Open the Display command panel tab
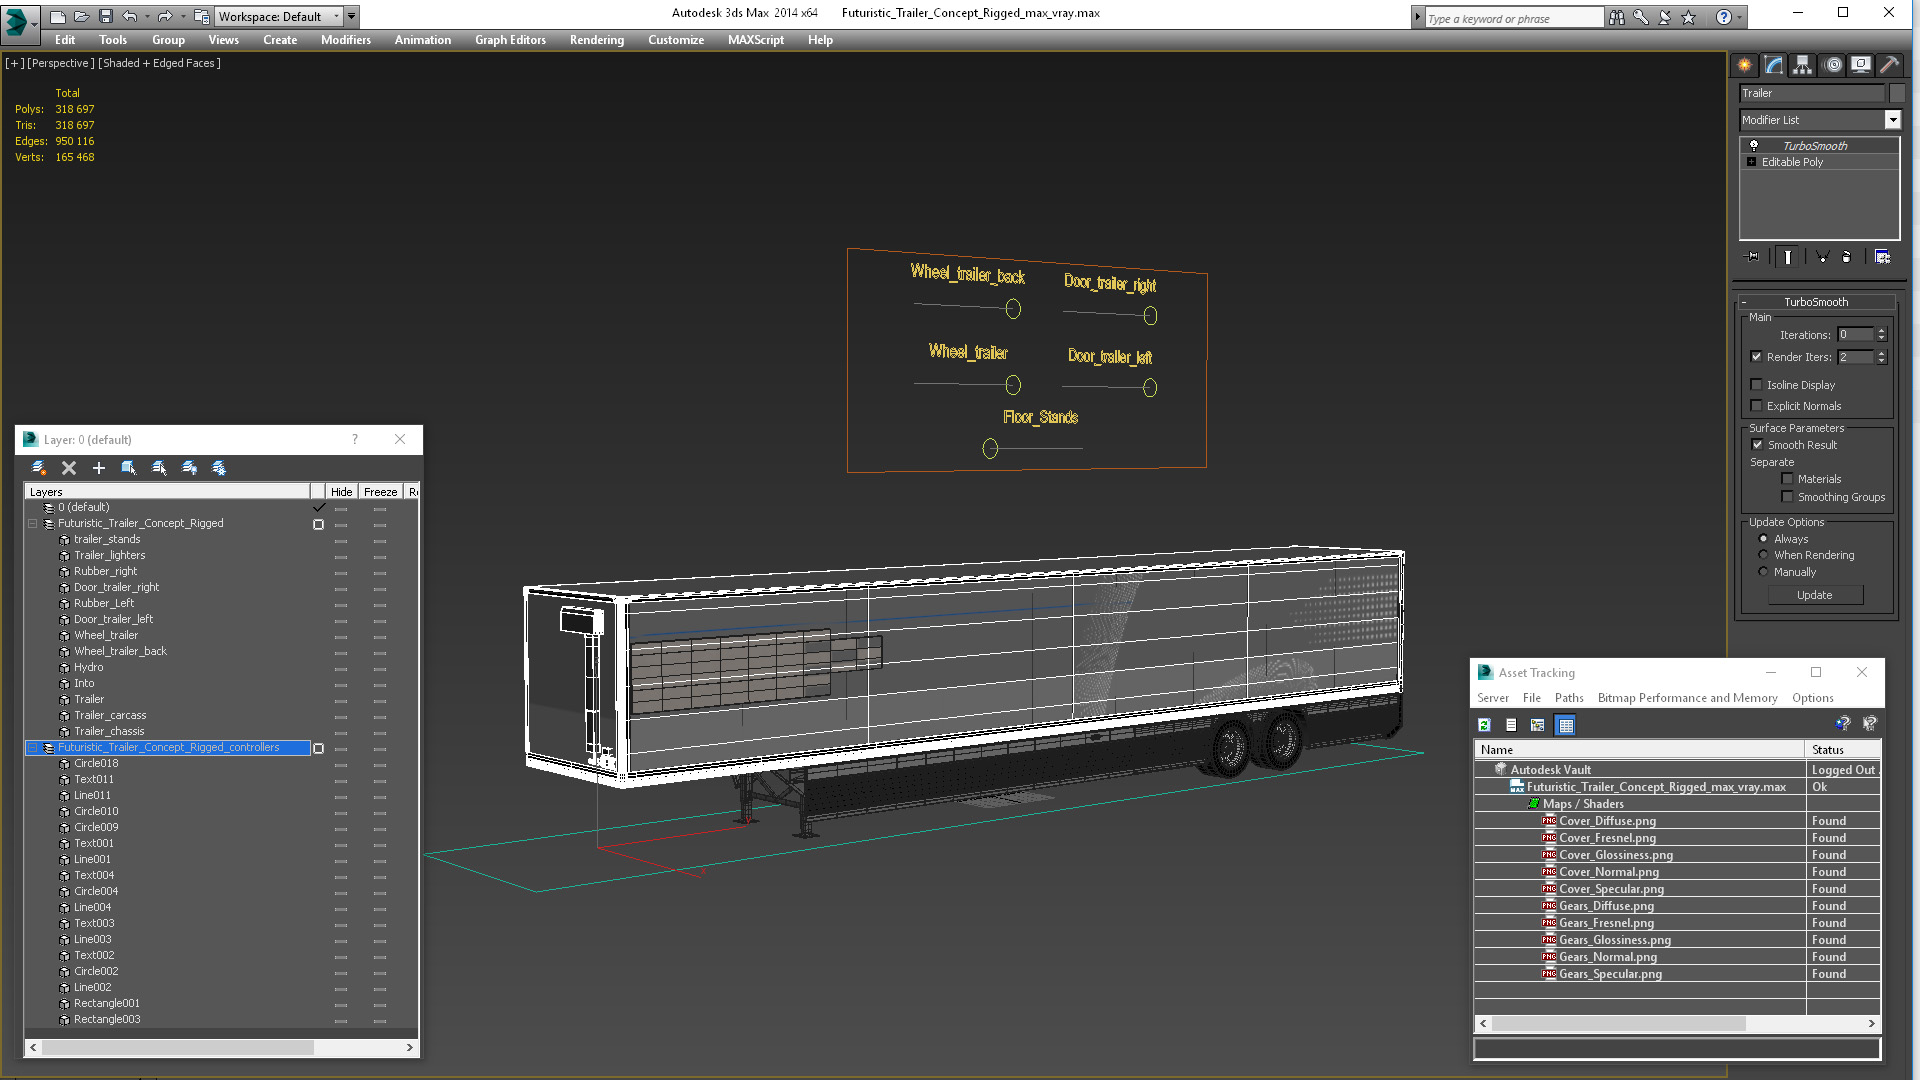Image resolution: width=1920 pixels, height=1080 pixels. (x=1861, y=65)
